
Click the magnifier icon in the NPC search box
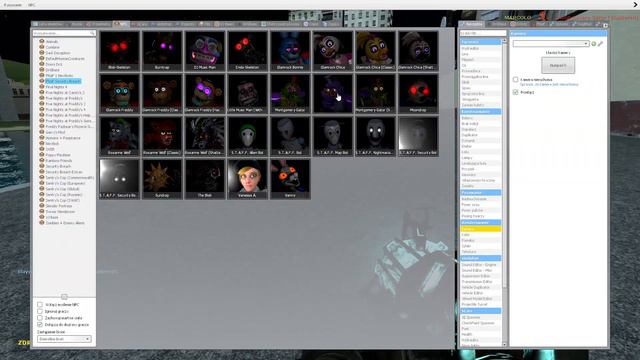(92, 33)
